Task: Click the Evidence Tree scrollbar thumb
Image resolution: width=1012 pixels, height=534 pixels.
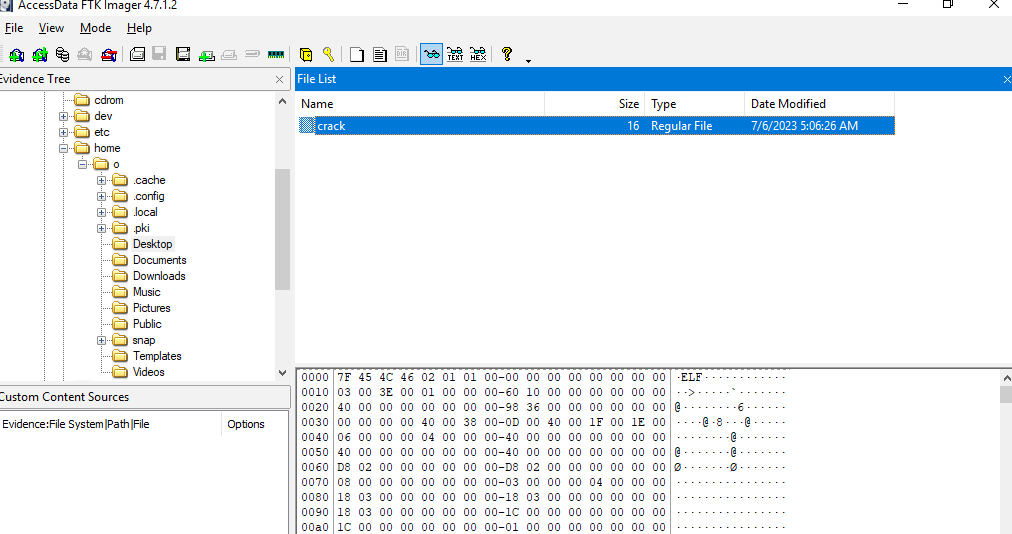Action: coord(282,229)
